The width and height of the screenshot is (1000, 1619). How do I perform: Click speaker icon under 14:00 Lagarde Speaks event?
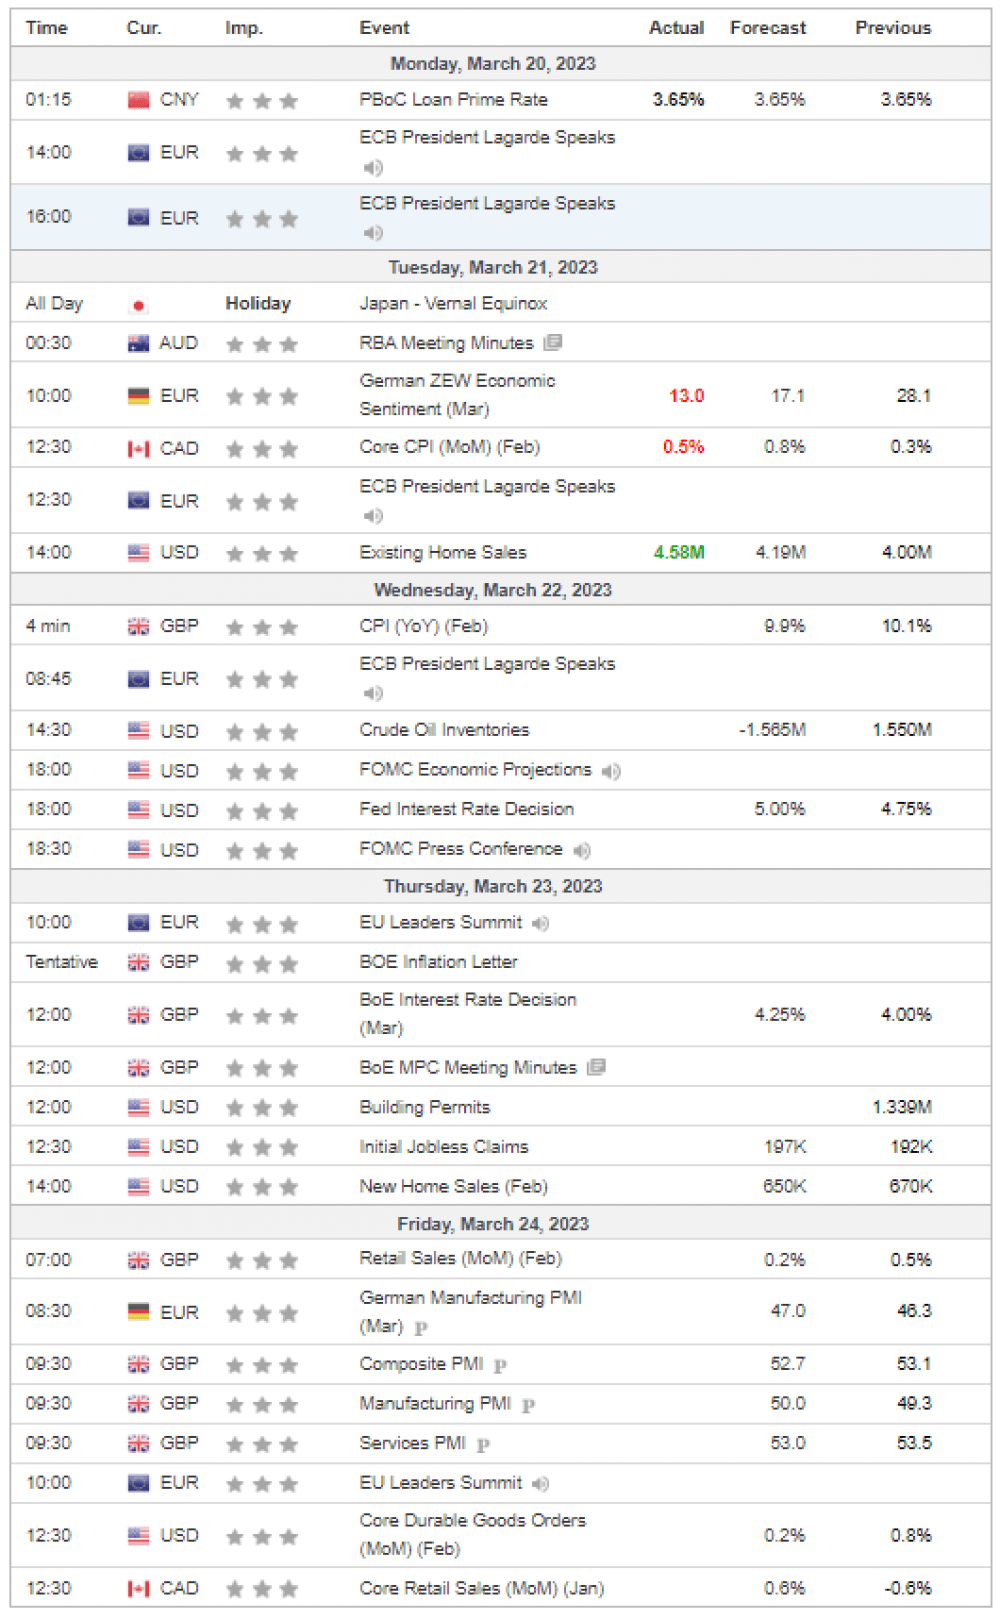point(373,168)
